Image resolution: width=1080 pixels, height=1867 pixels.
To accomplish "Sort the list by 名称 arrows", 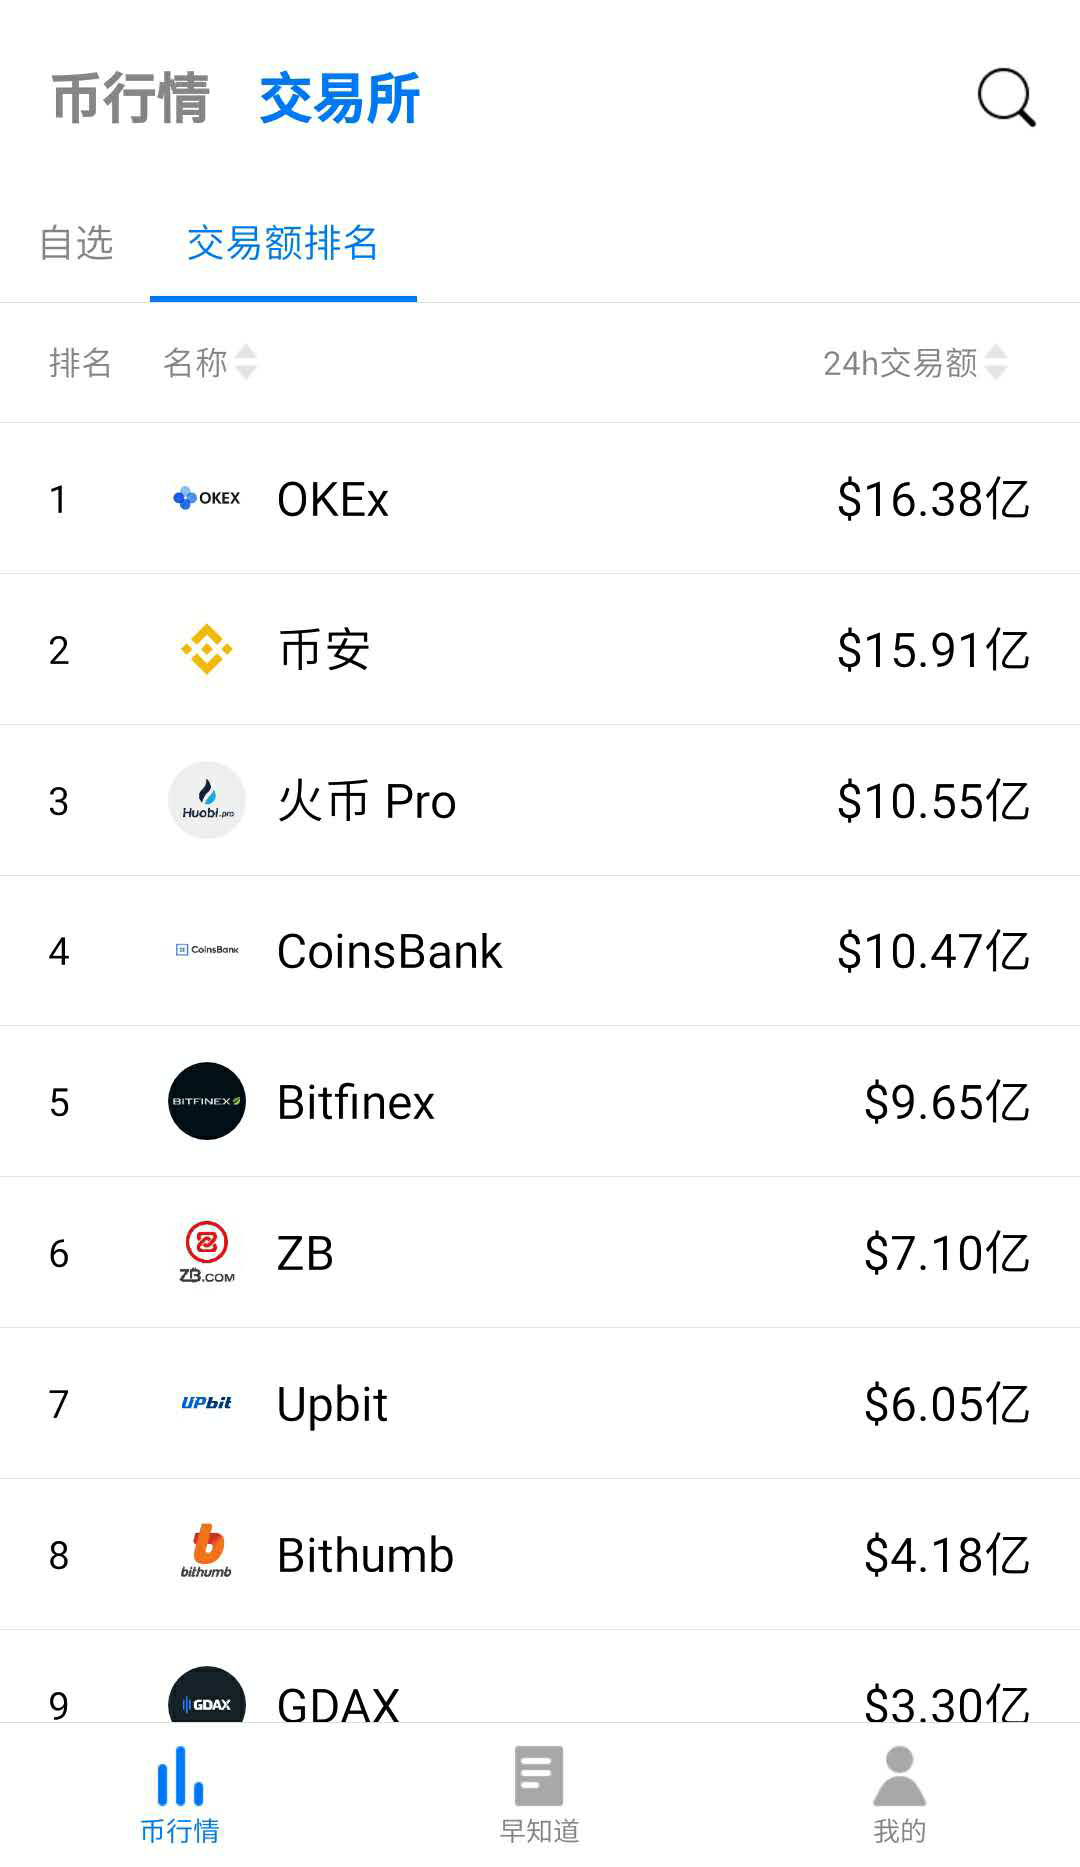I will click(246, 362).
